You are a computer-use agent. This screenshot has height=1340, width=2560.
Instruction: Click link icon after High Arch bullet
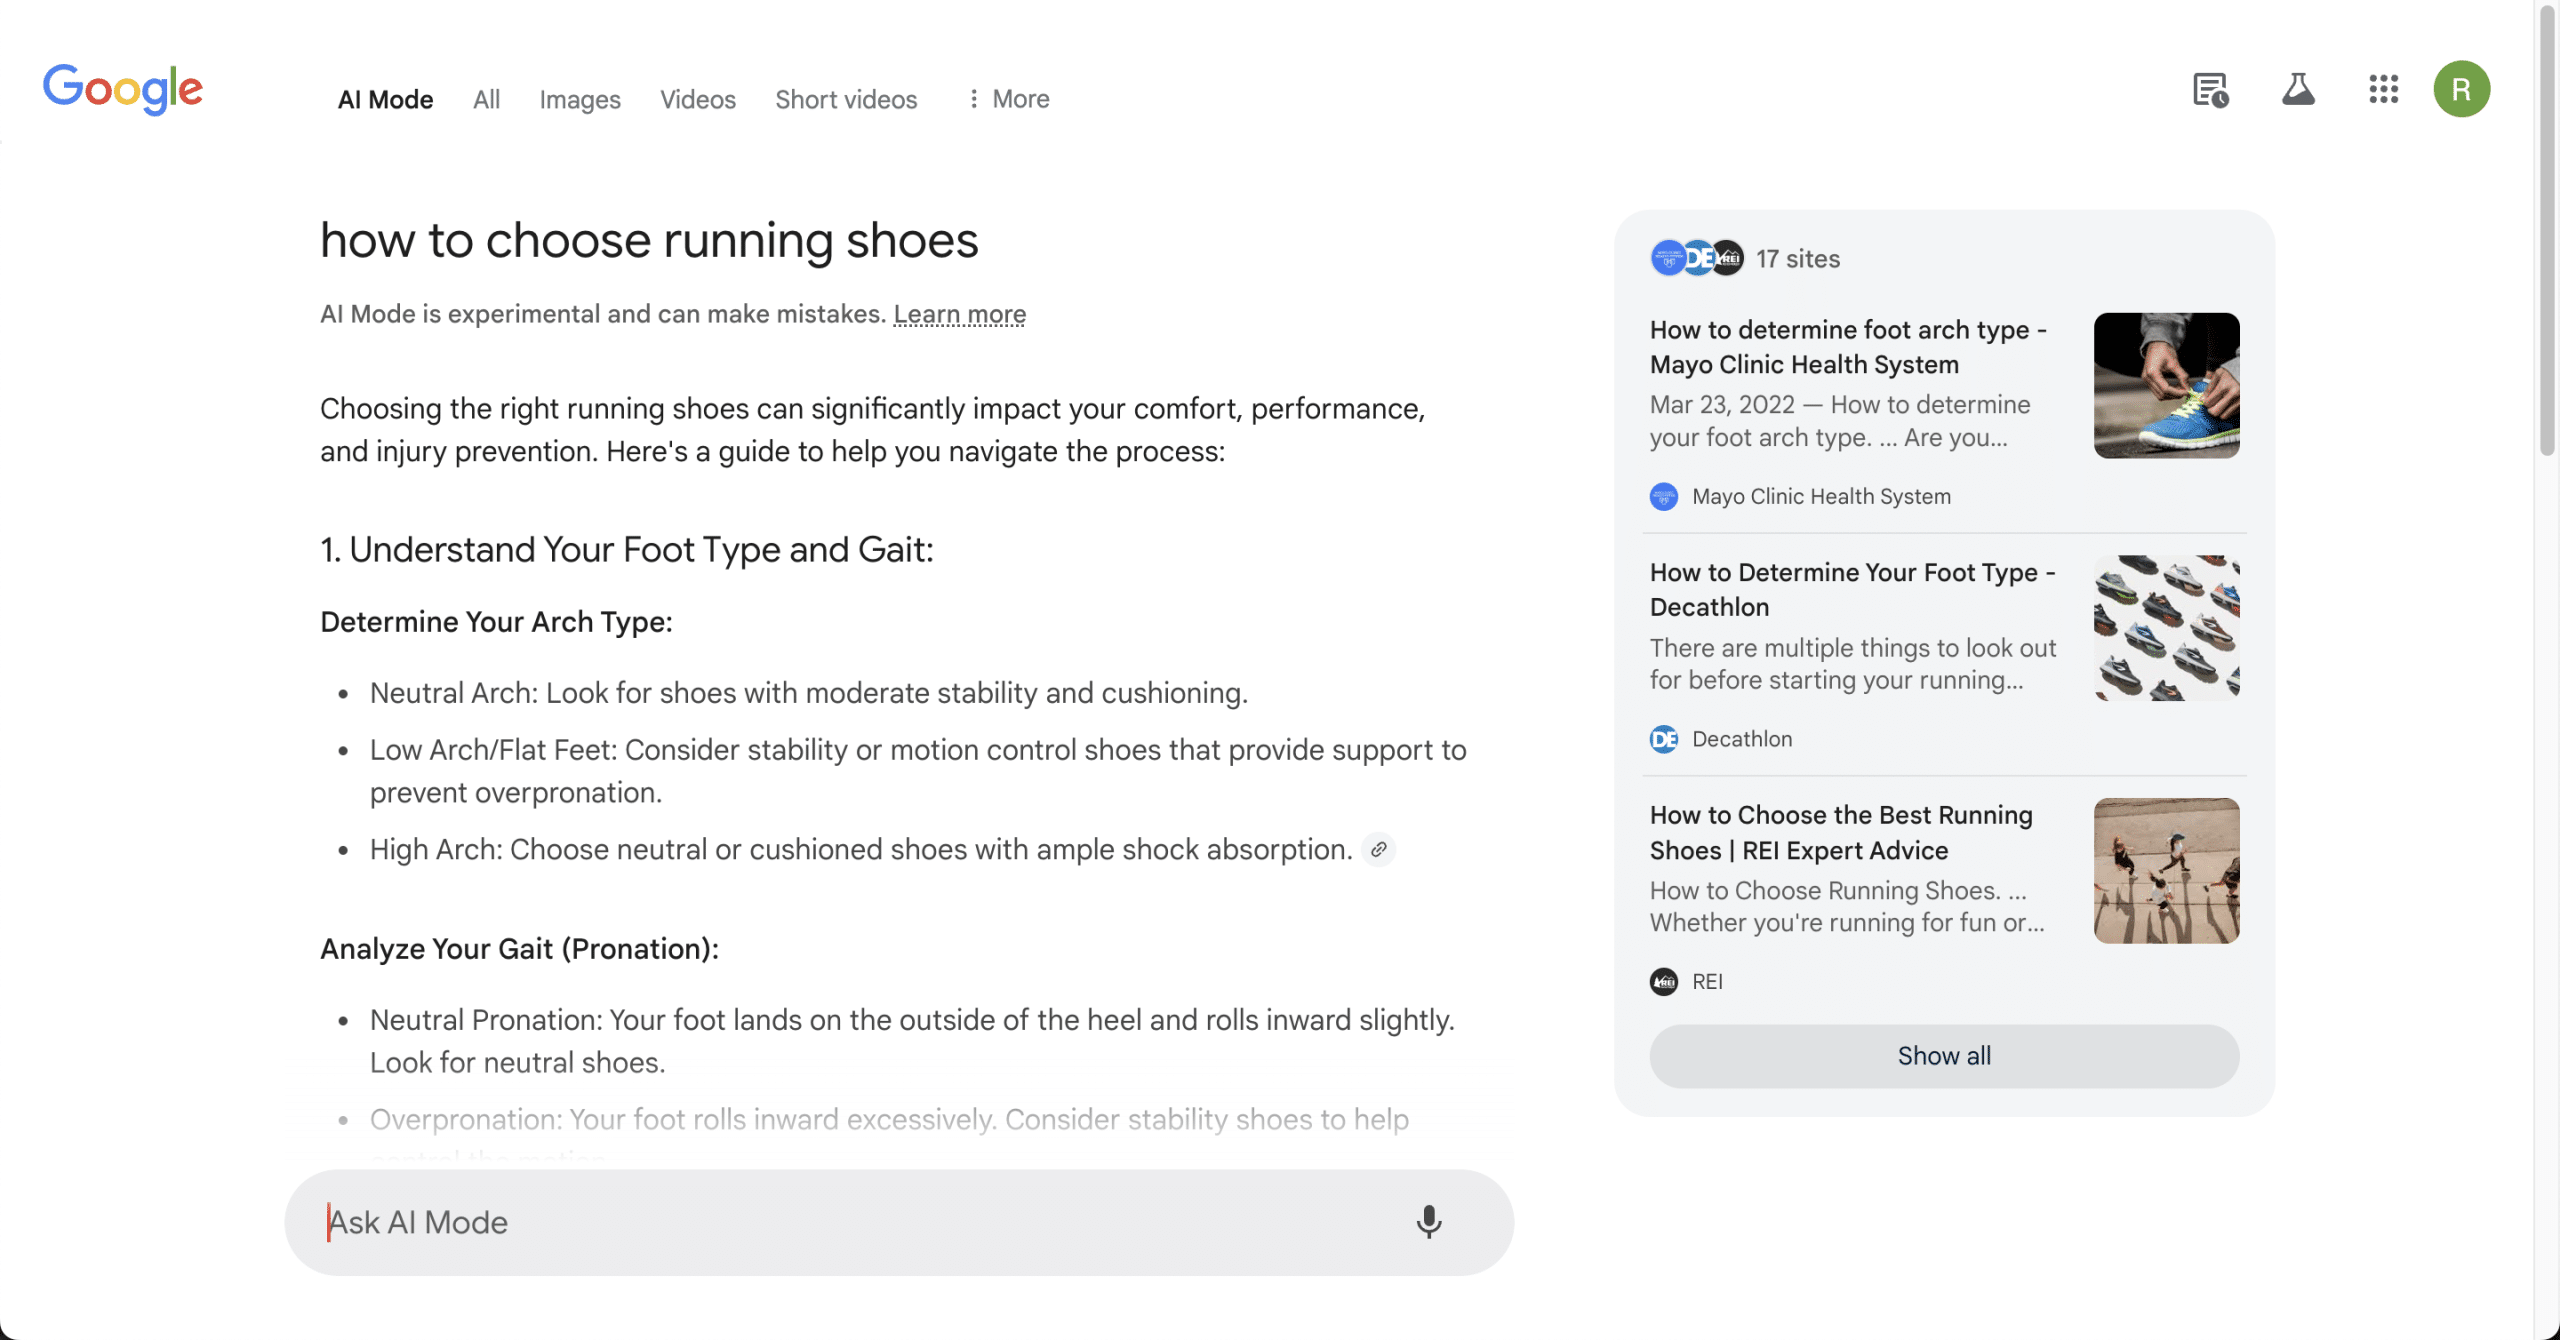pyautogui.click(x=1379, y=850)
